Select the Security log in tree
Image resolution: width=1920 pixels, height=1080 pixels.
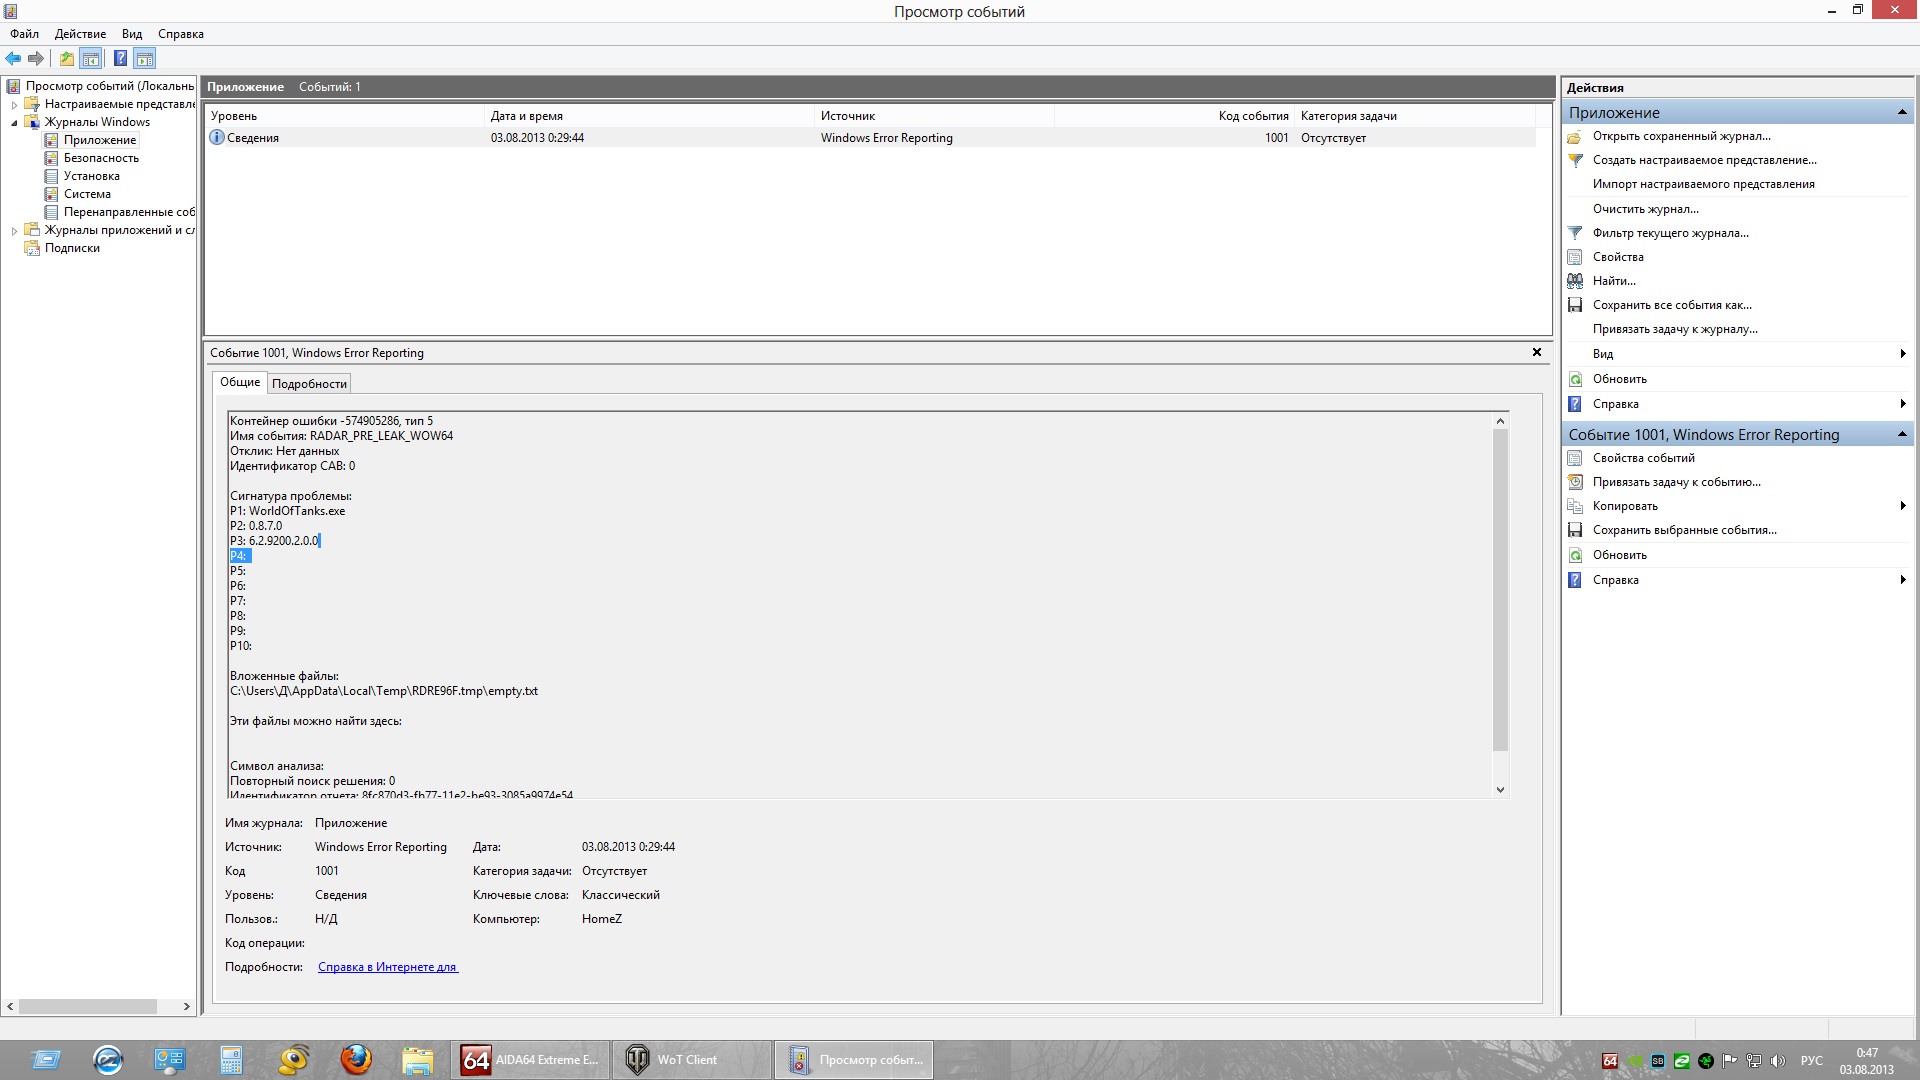(101, 158)
